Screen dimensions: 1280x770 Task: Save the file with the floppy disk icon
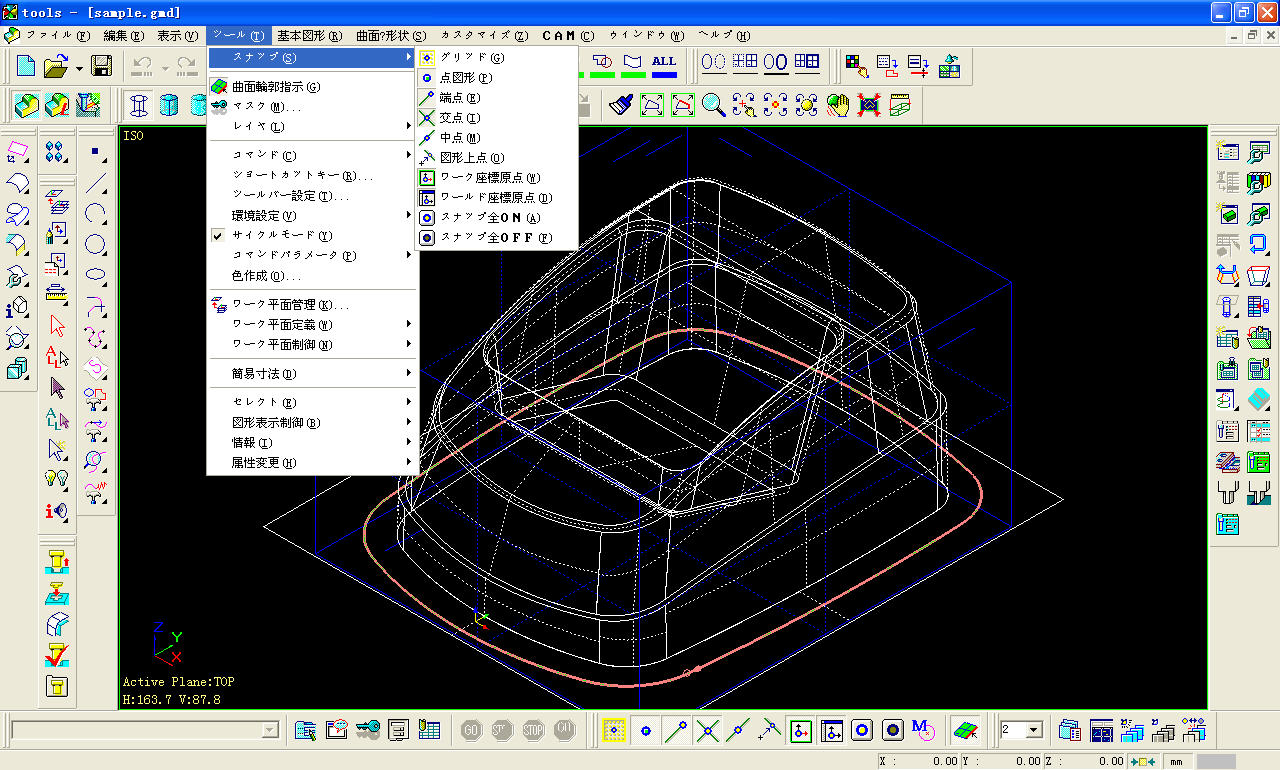(x=101, y=66)
